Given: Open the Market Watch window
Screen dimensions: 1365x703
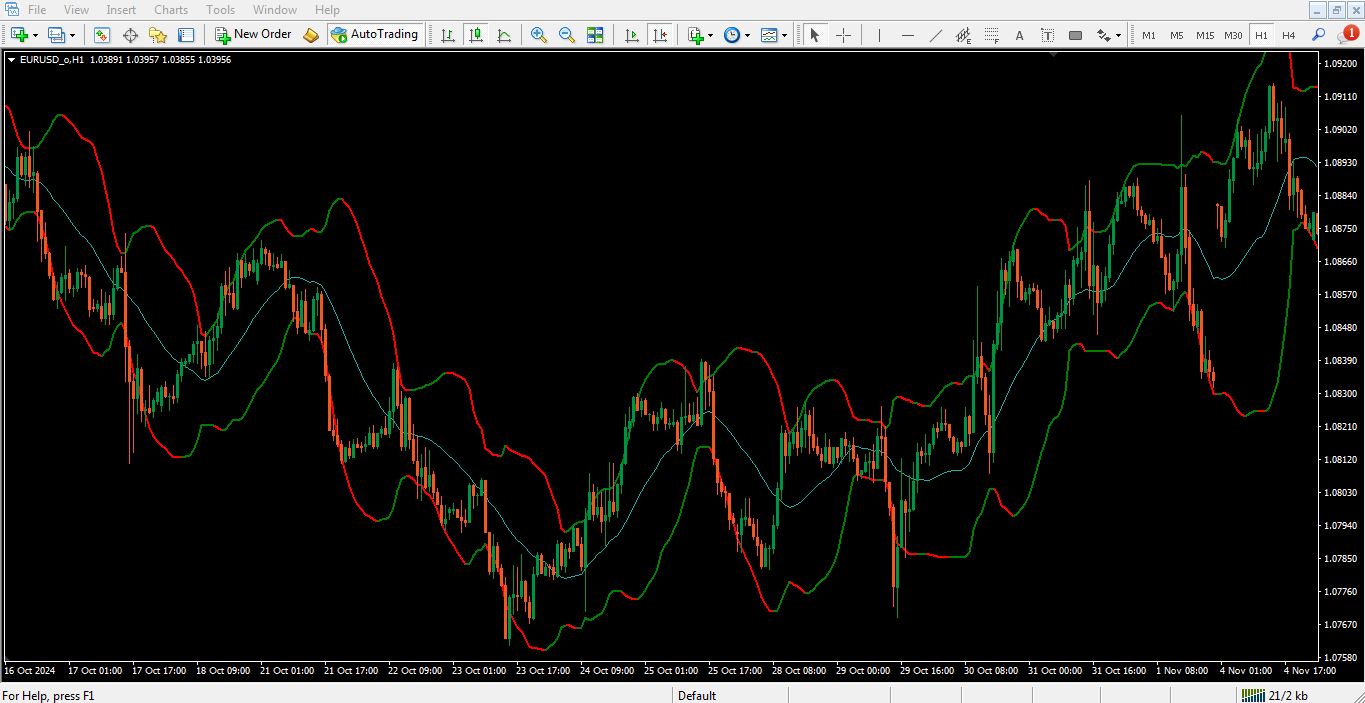Looking at the screenshot, I should tap(102, 35).
